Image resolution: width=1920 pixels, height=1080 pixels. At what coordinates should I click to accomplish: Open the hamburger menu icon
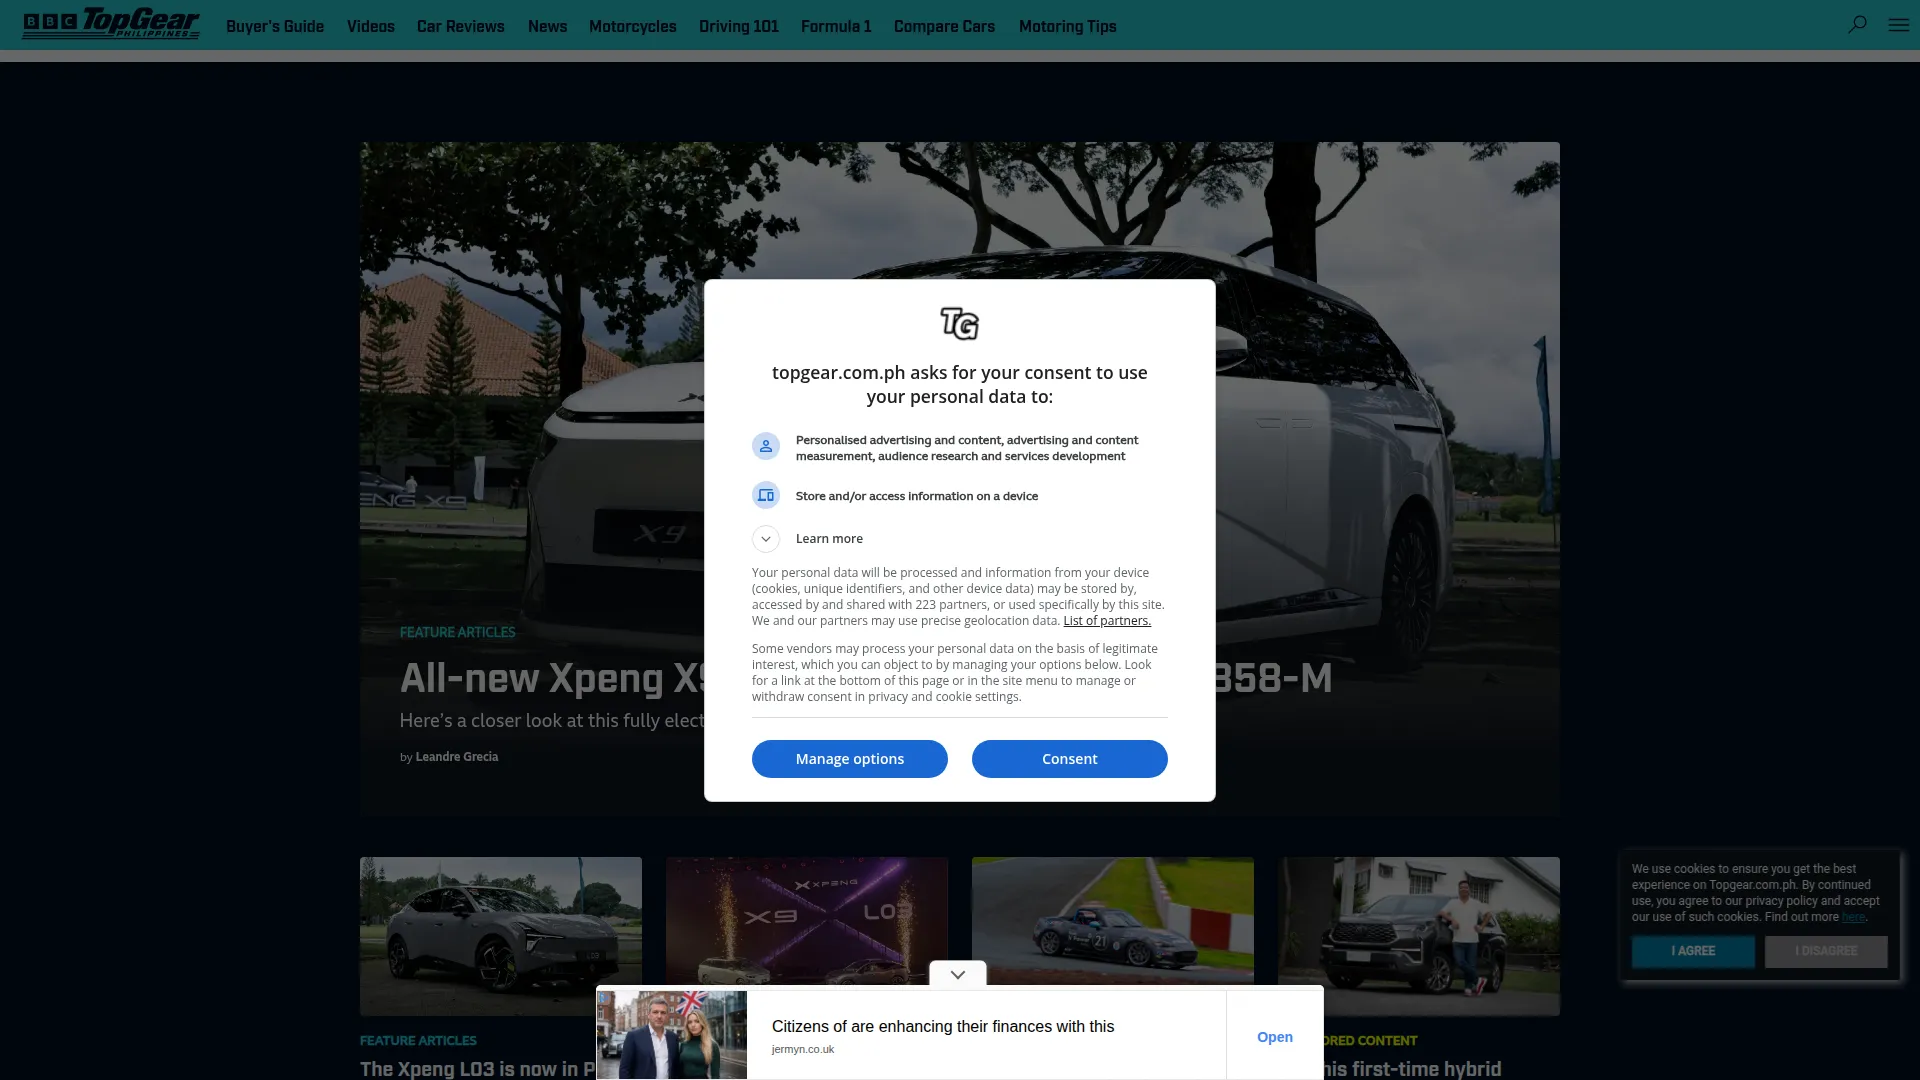tap(1899, 25)
